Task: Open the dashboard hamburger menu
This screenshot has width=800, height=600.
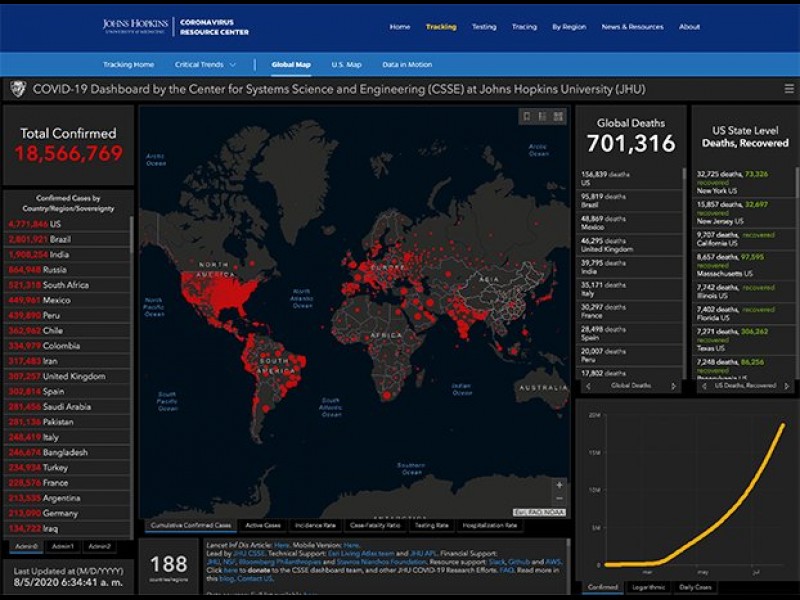Action: [x=789, y=89]
